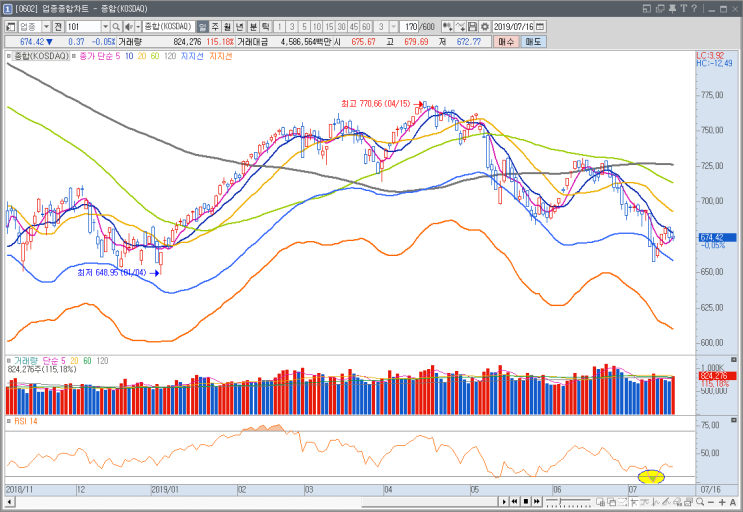Zoom in with the plus icon
The width and height of the screenshot is (743, 512).
coord(722,502)
